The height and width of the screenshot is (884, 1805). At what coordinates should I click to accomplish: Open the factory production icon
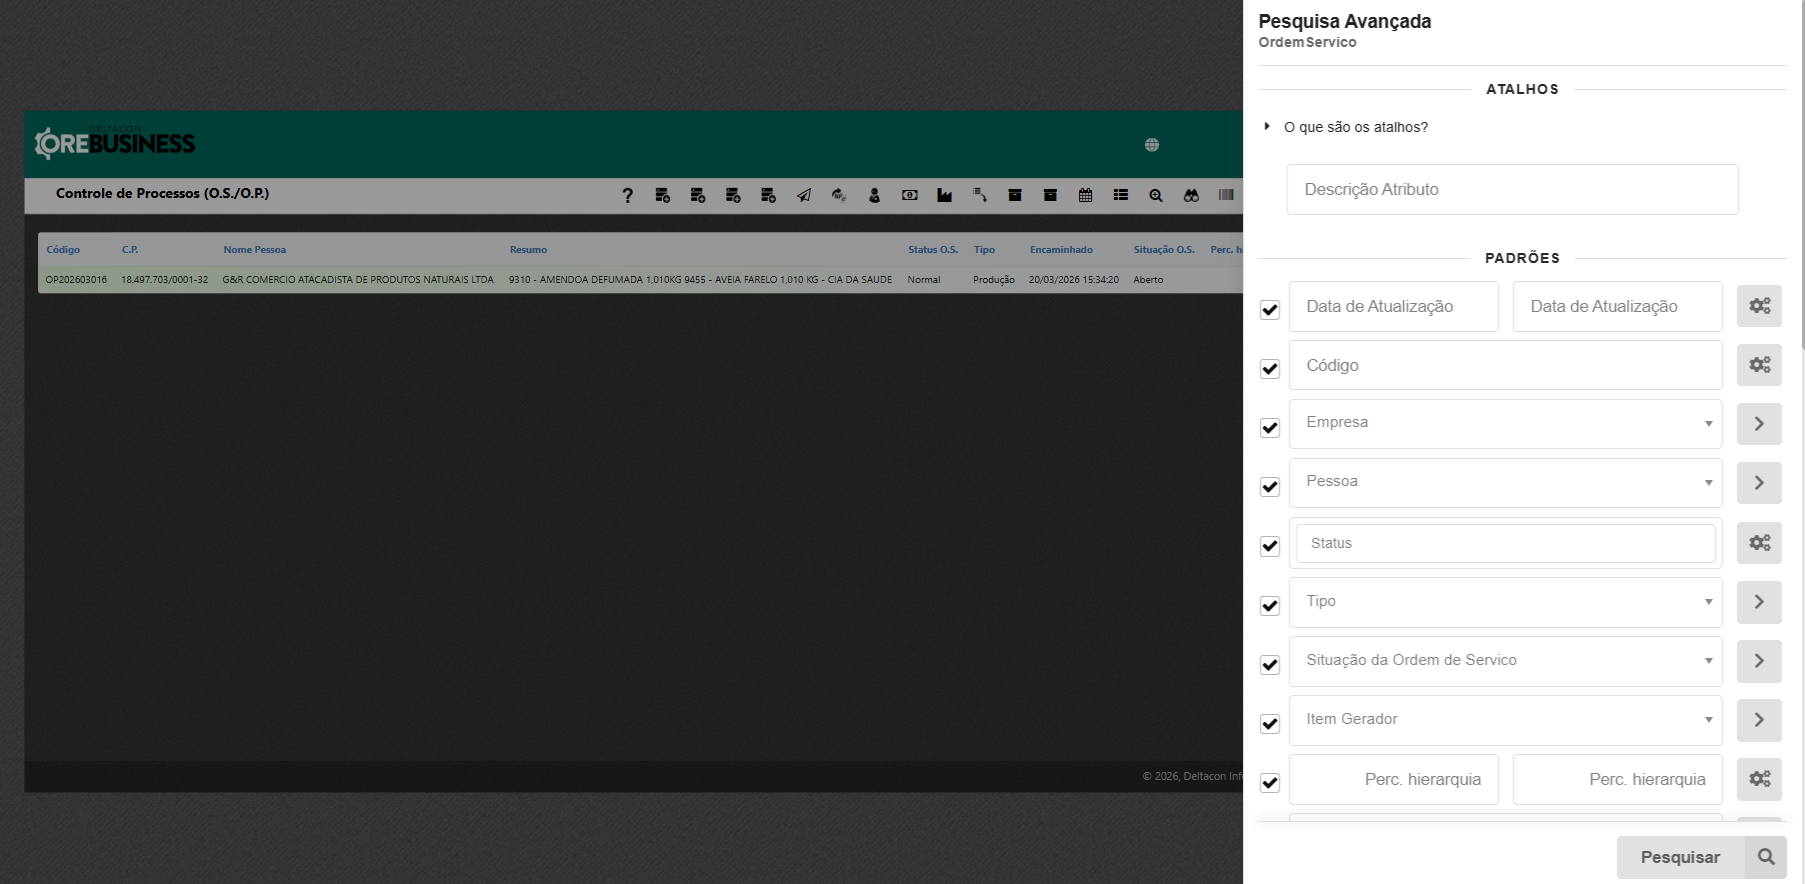coord(944,195)
